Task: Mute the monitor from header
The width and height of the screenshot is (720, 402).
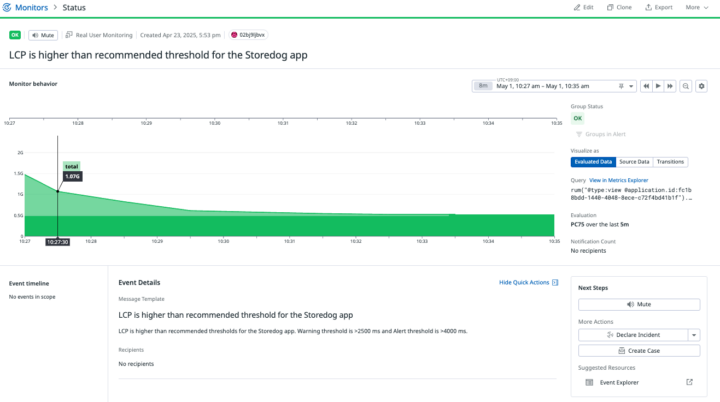Action: click(x=43, y=35)
